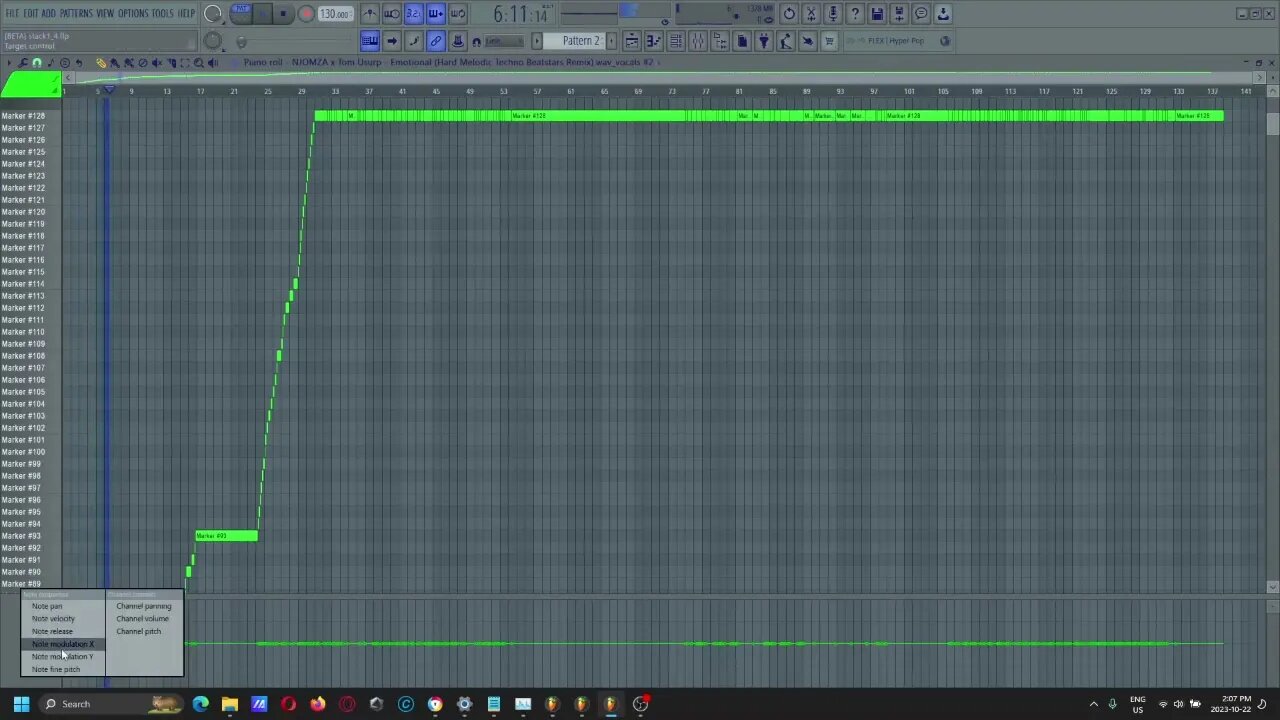1280x720 pixels.
Task: Open the project info chat icon
Action: [921, 14]
